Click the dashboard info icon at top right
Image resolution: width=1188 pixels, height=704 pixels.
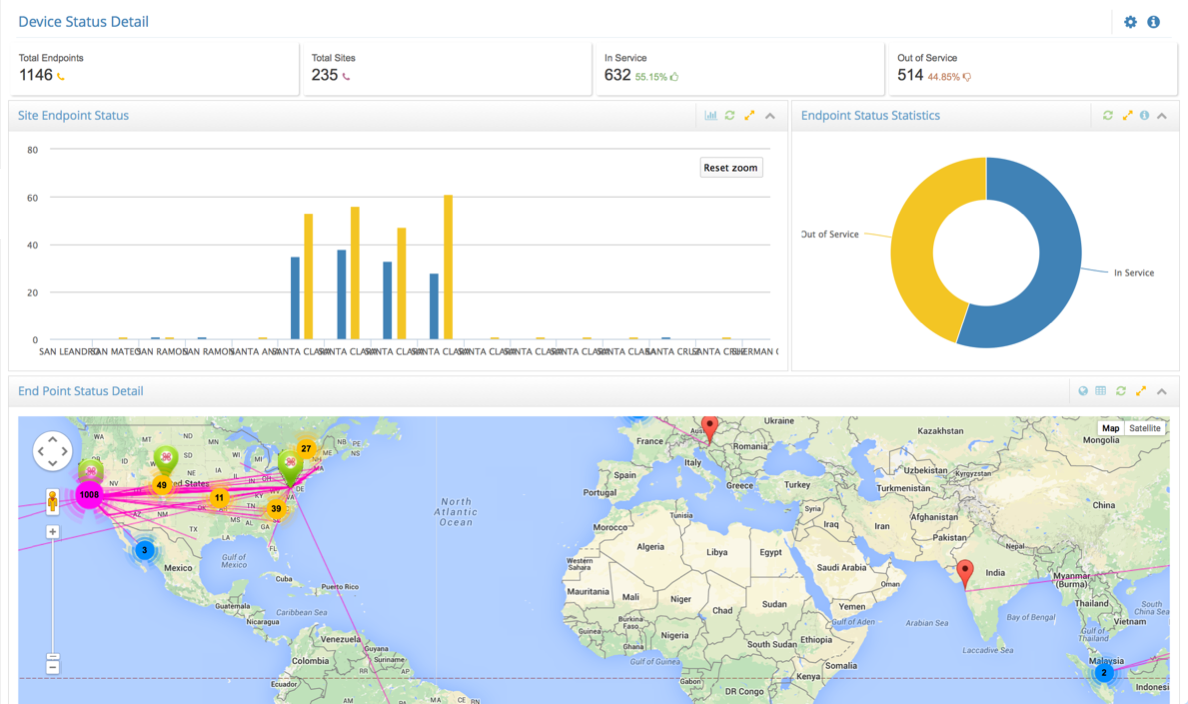(1153, 22)
